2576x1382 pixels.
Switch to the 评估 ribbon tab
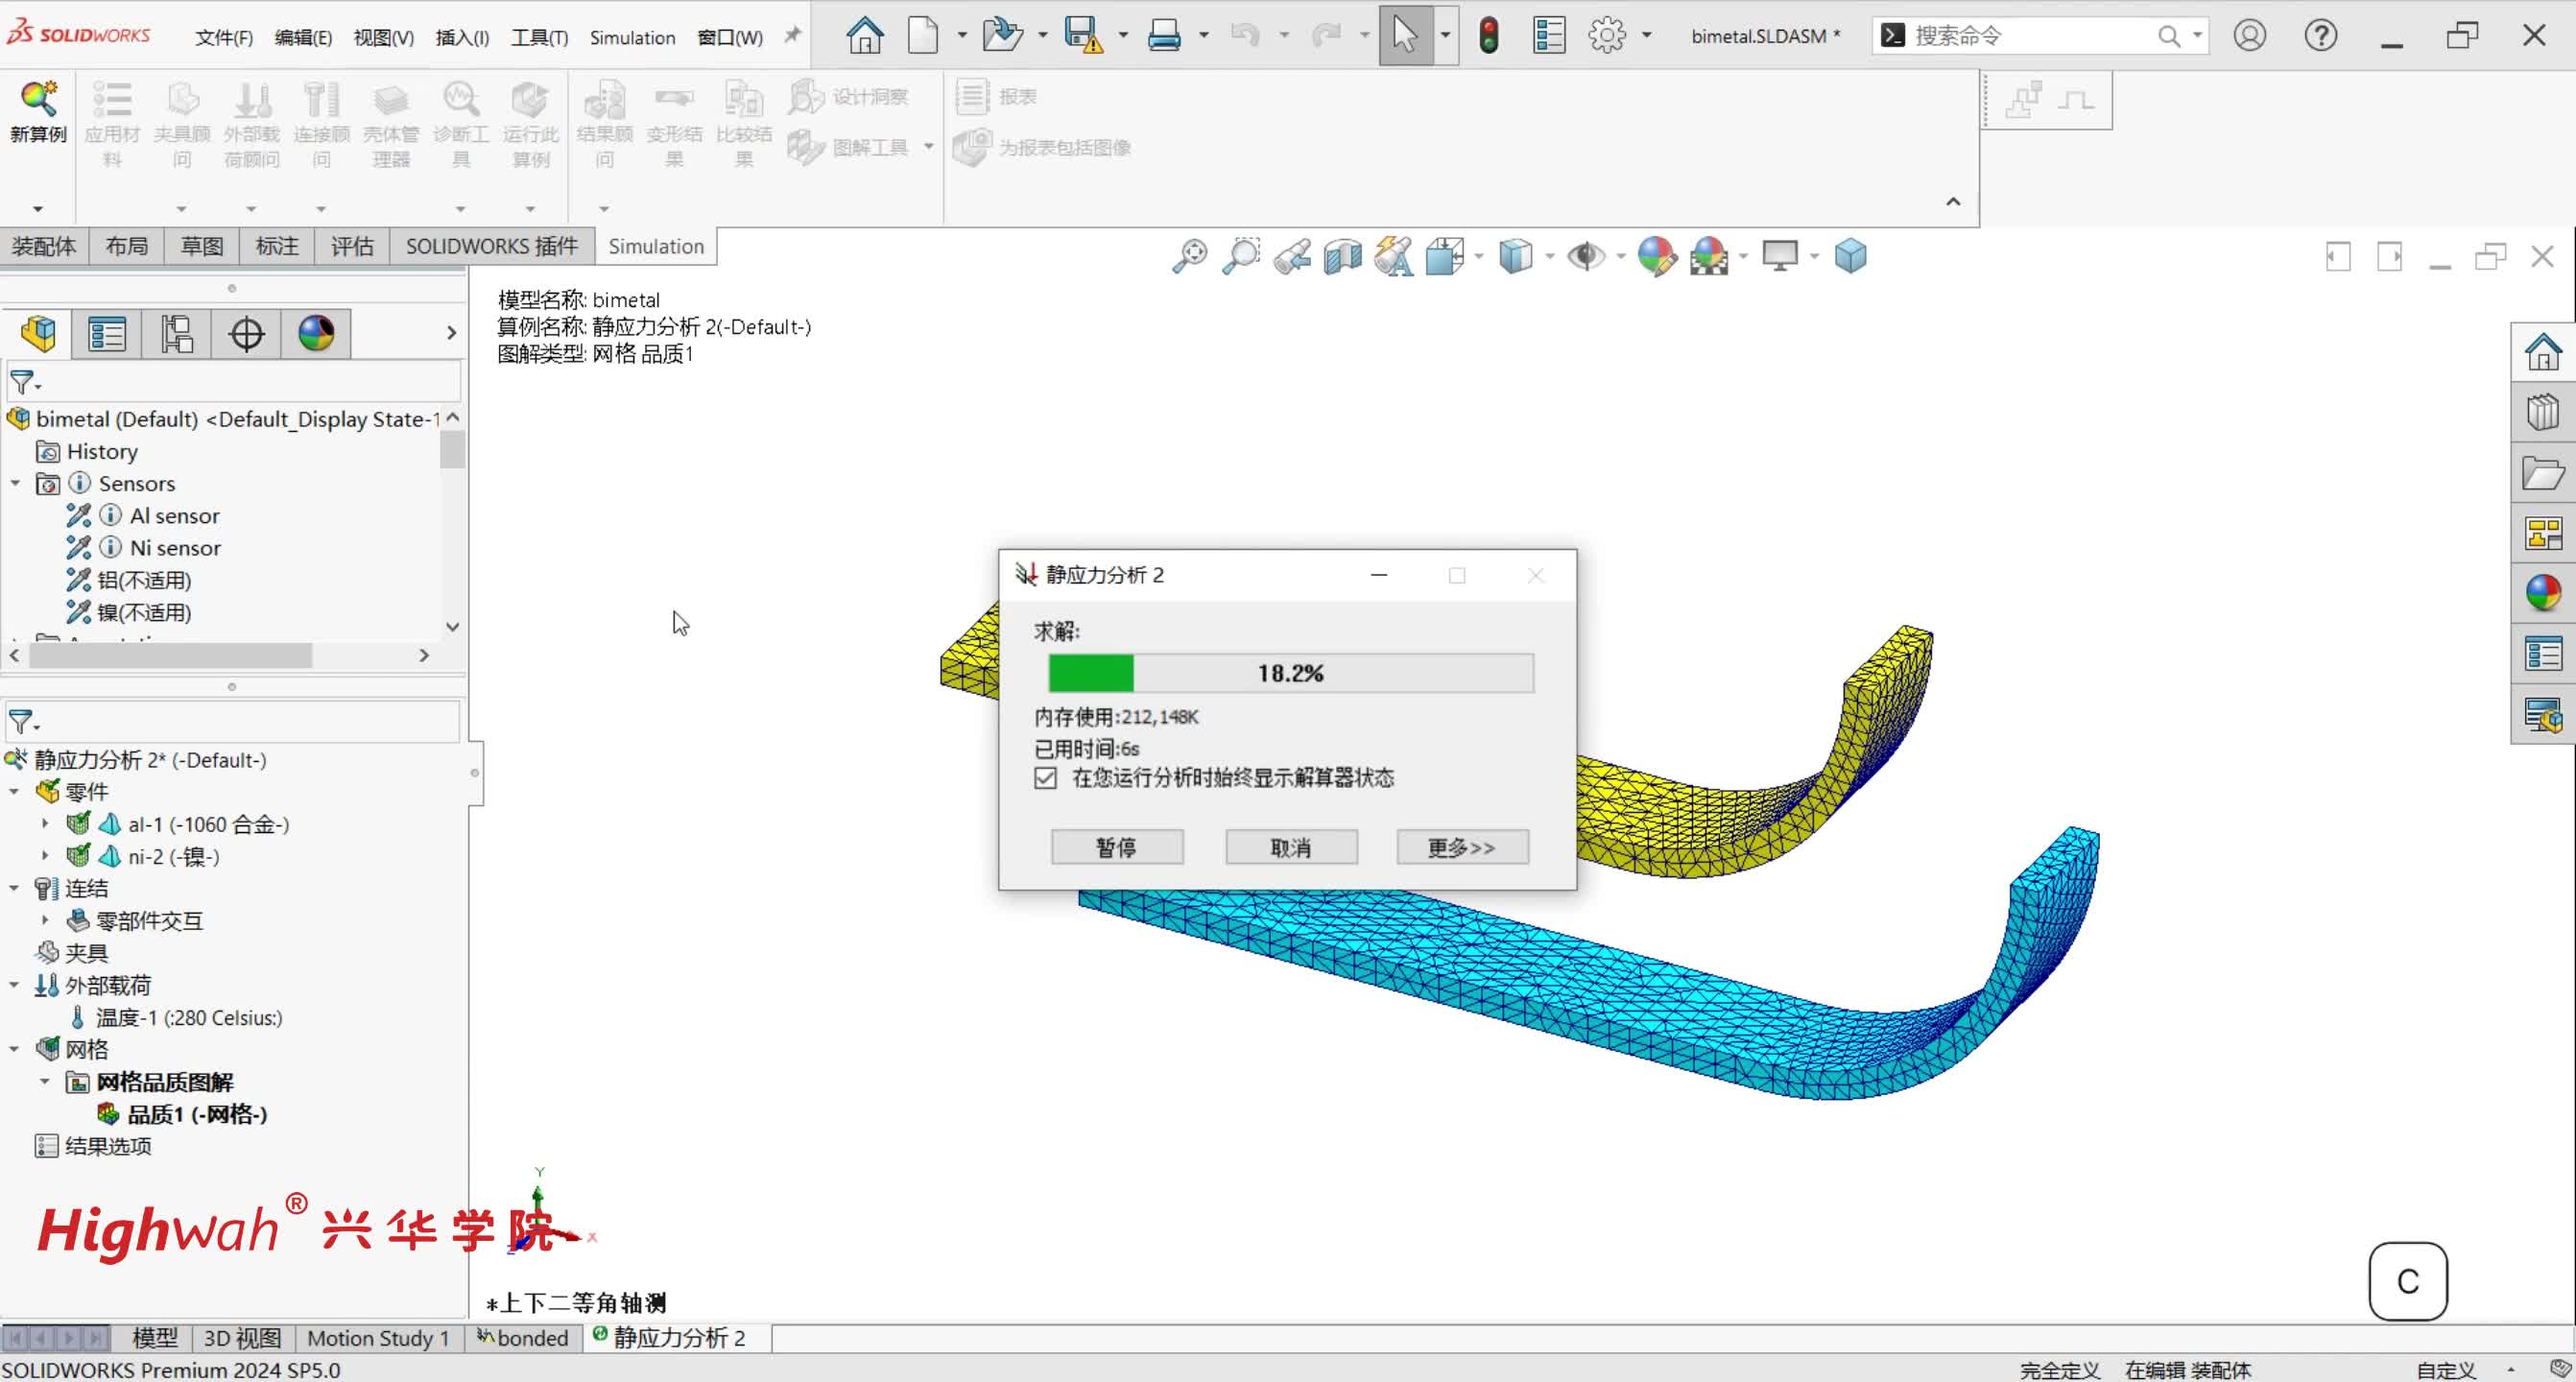pyautogui.click(x=352, y=246)
